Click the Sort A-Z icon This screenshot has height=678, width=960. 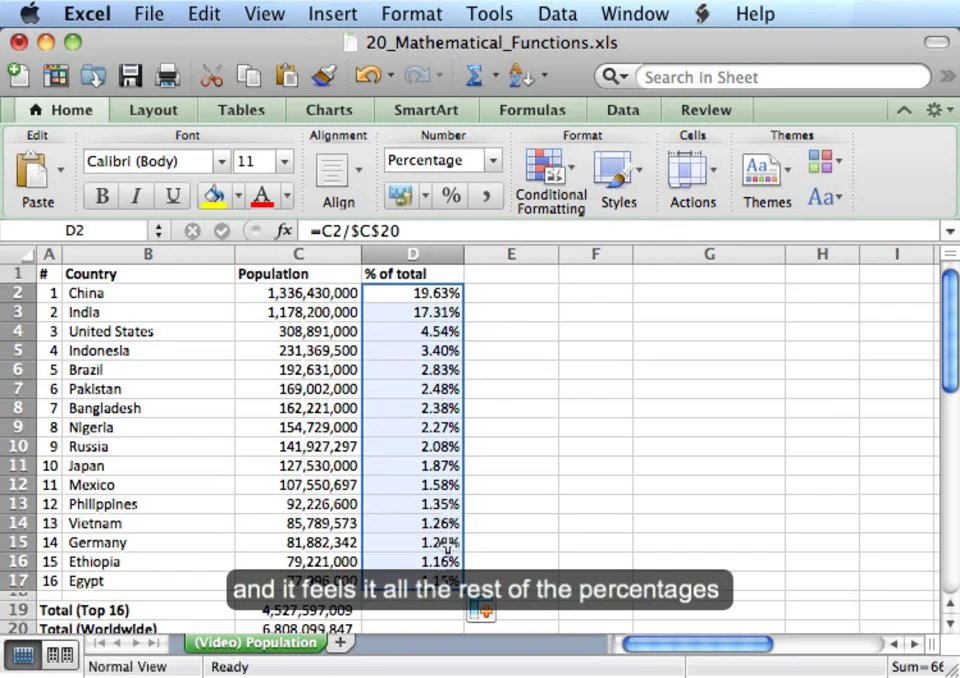522,76
